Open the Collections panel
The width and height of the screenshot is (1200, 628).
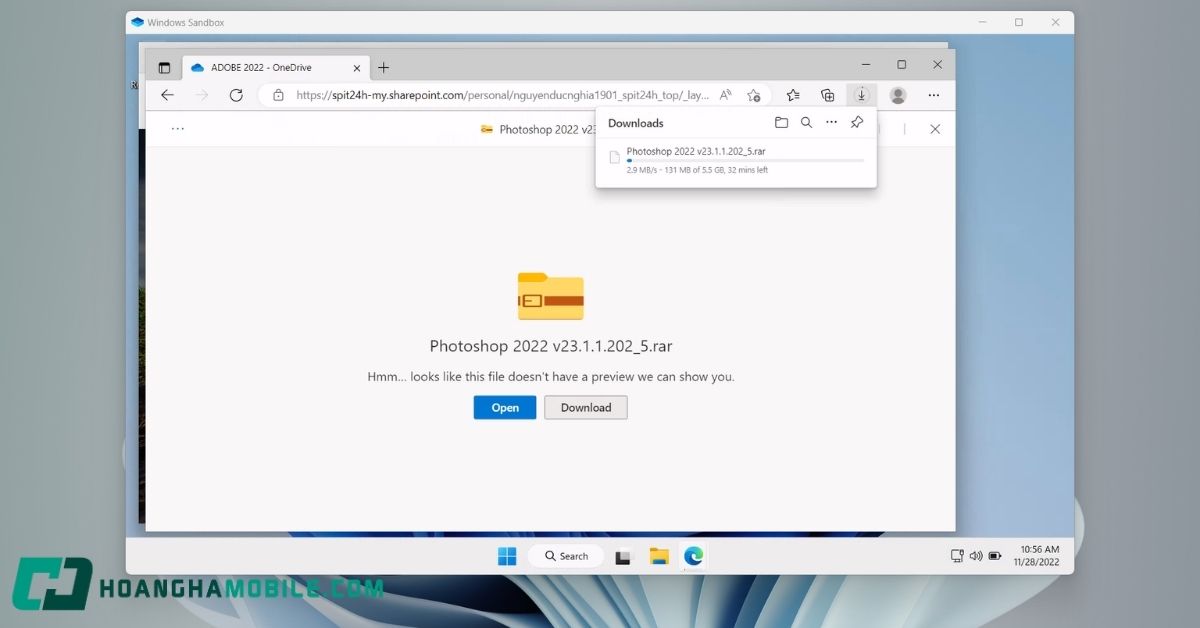pos(827,95)
